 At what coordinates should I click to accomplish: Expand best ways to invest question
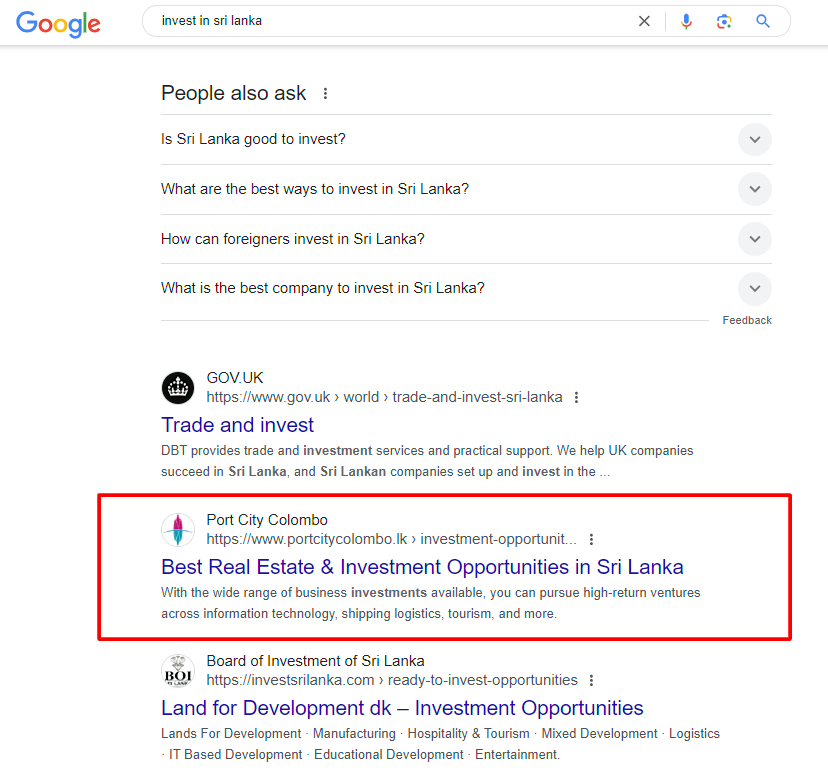pyautogui.click(x=754, y=189)
